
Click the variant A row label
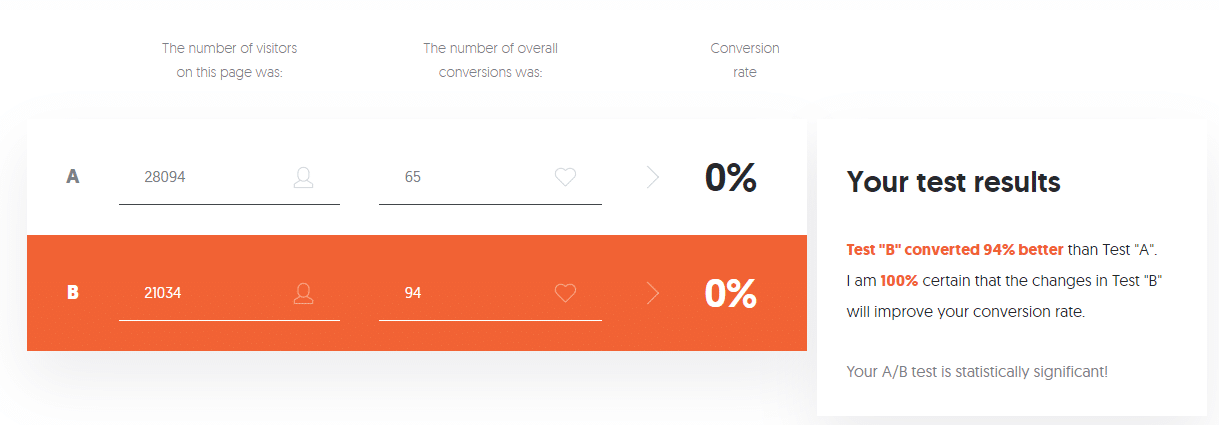[x=73, y=177]
